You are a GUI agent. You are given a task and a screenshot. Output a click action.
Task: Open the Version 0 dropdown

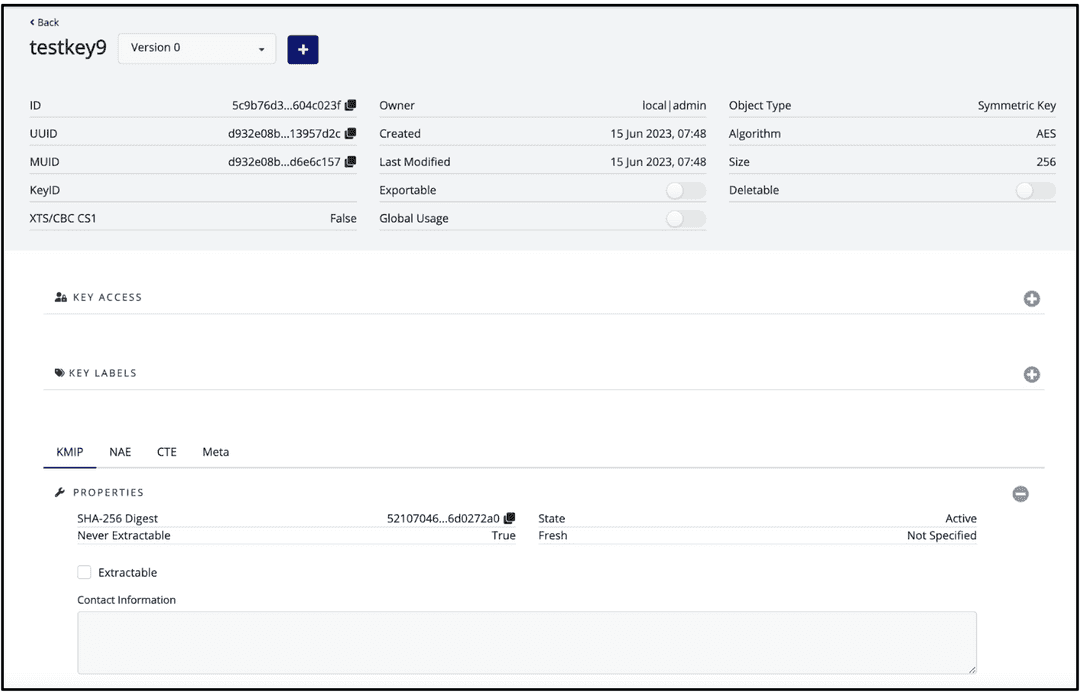click(196, 48)
